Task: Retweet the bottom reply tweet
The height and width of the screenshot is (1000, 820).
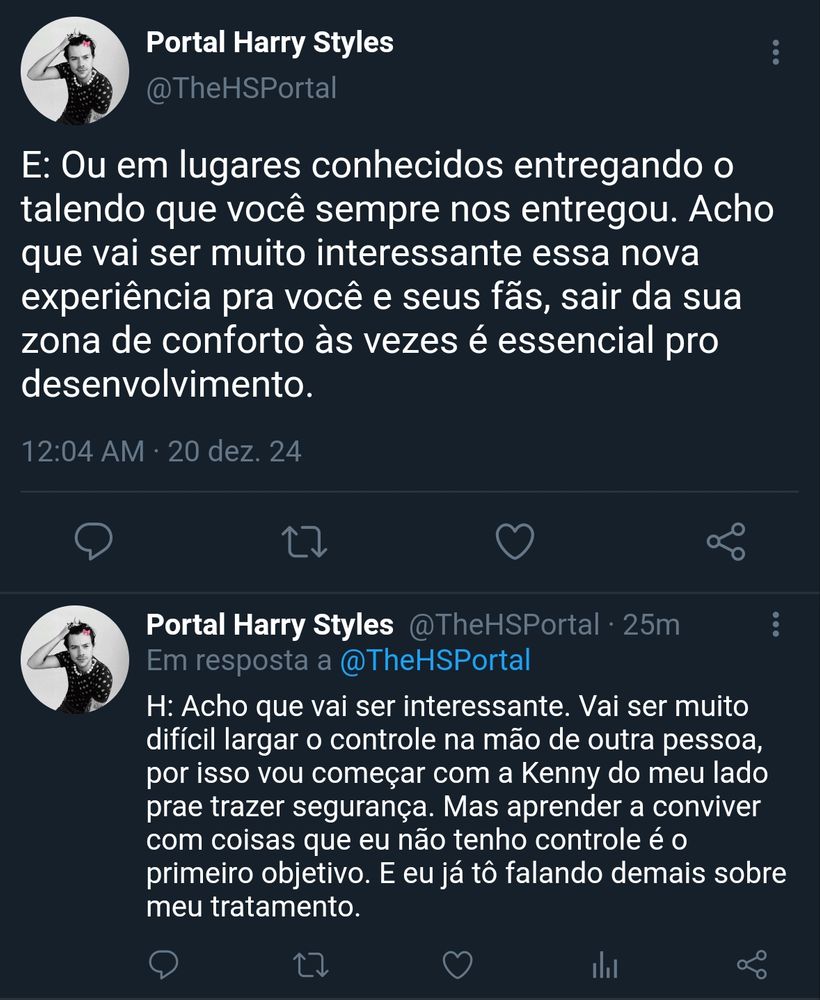Action: point(309,964)
